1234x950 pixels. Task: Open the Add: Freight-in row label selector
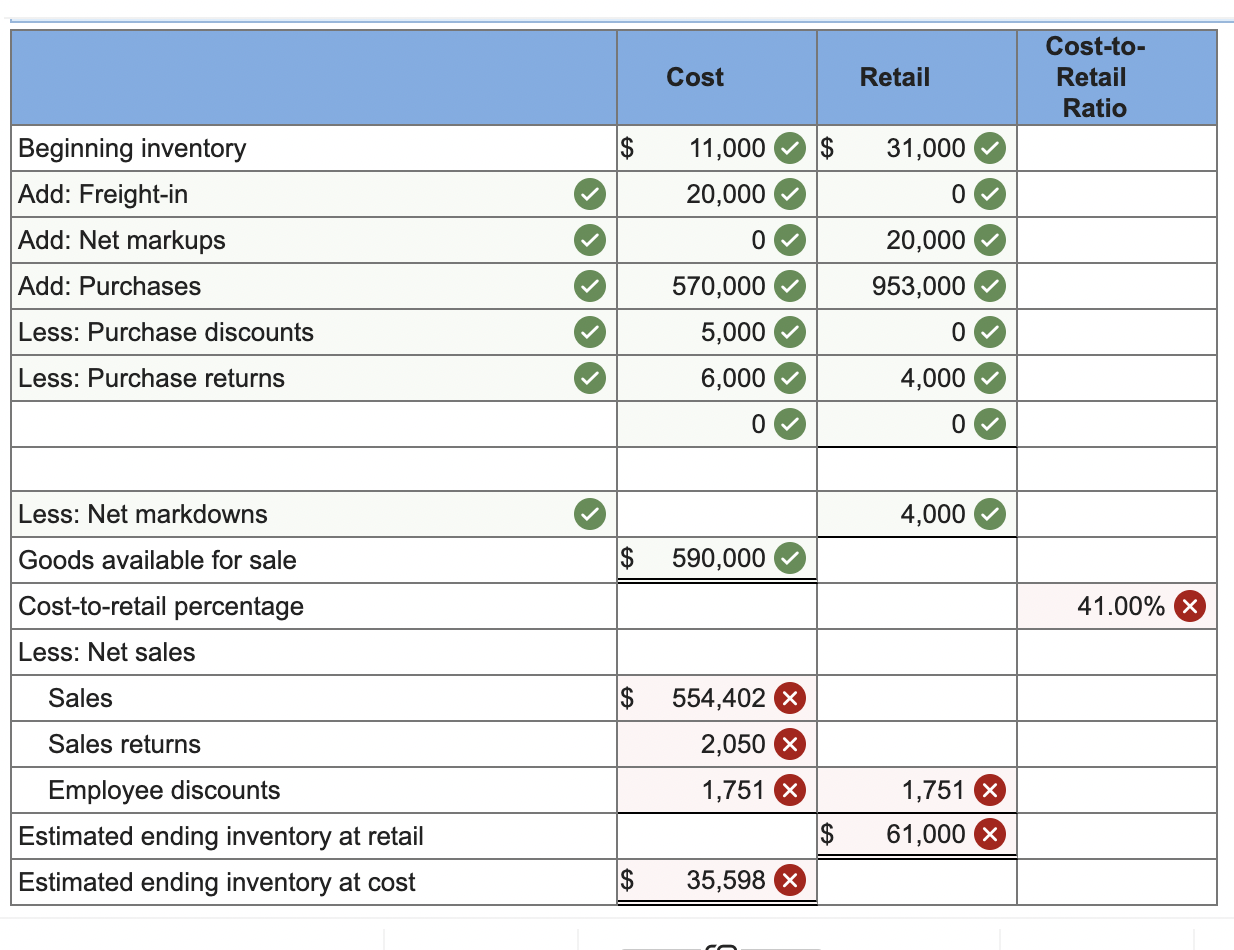coord(314,194)
